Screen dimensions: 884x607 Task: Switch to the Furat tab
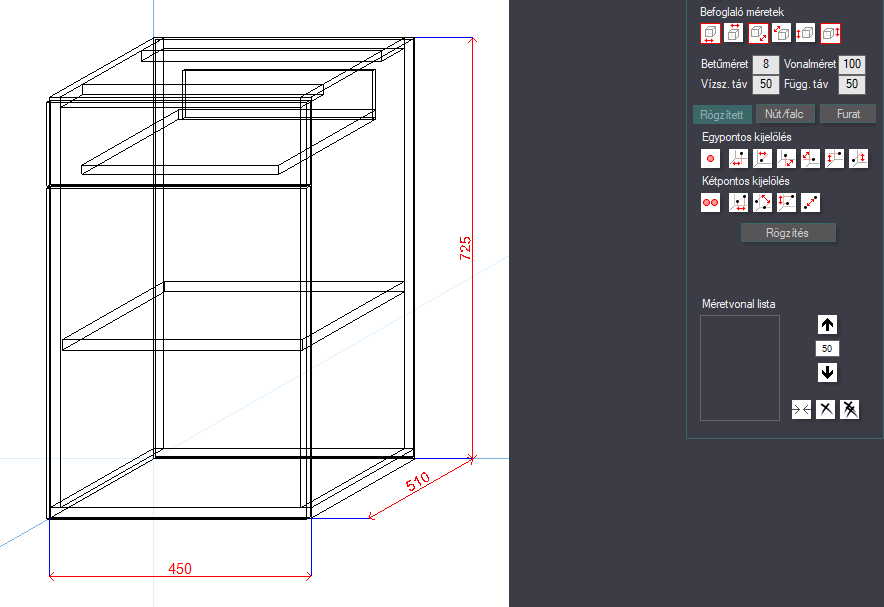point(848,114)
